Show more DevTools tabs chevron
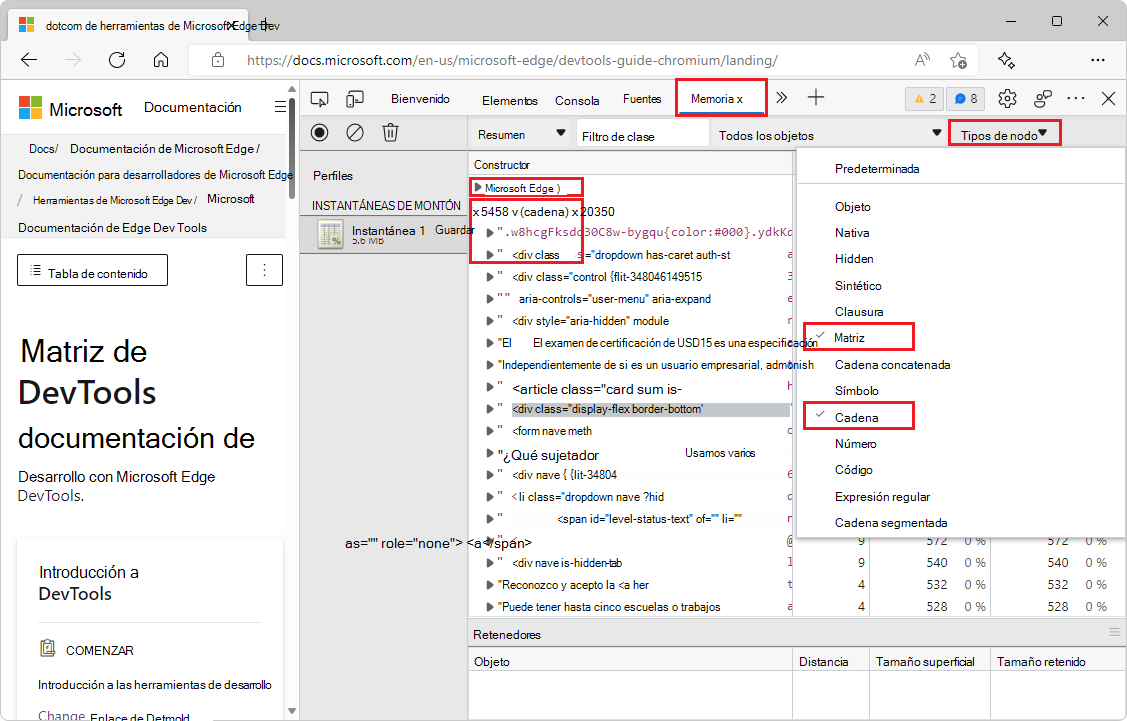Image resolution: width=1127 pixels, height=721 pixels. 781,98
